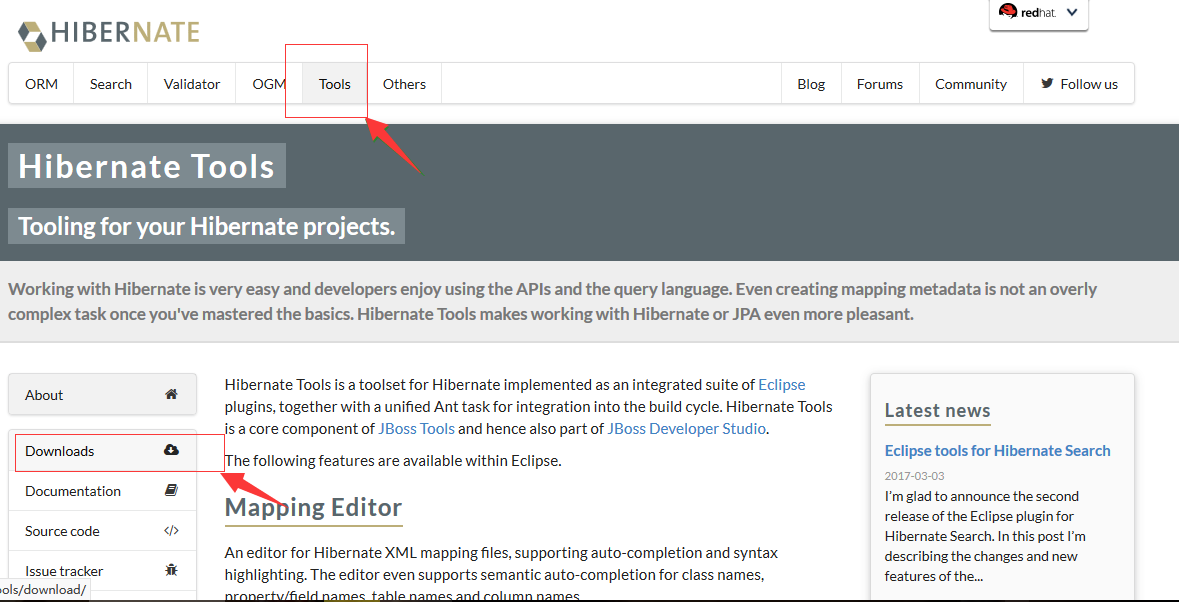Click the cloud download icon beside Downloads
This screenshot has width=1179, height=602.
[171, 450]
